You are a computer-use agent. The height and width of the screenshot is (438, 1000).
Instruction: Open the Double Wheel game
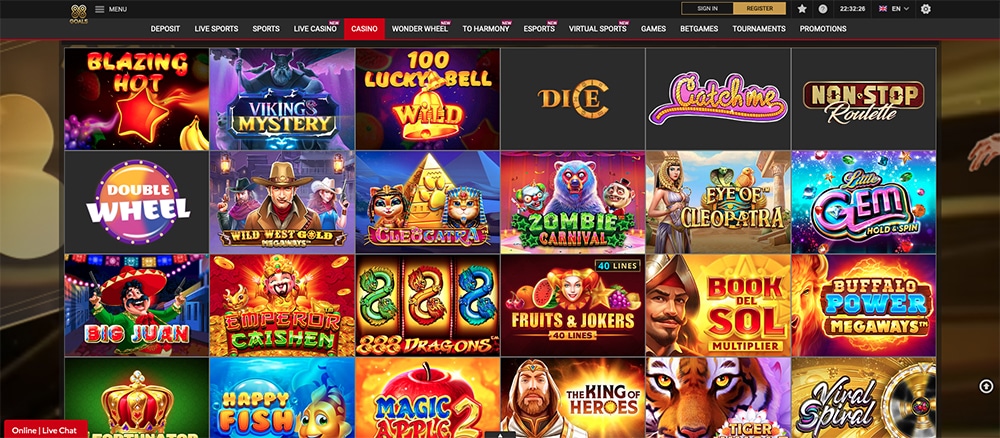(x=136, y=202)
